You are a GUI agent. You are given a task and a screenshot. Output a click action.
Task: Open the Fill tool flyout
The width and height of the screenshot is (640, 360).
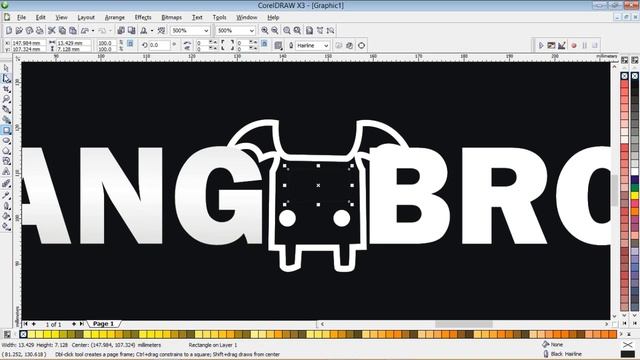coord(6,216)
